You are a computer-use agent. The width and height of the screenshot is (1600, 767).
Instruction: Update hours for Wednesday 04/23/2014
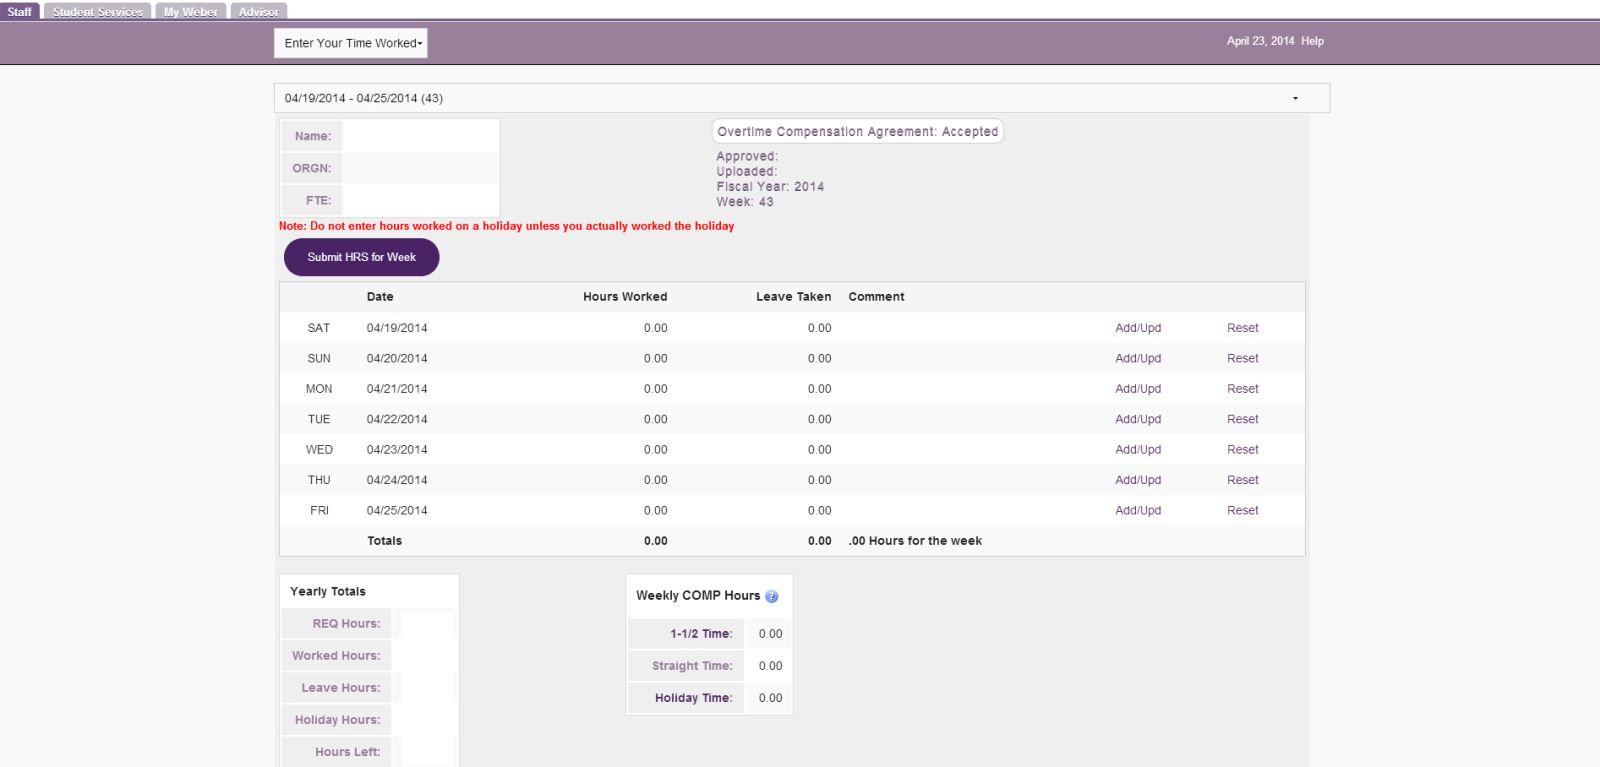coord(1138,450)
